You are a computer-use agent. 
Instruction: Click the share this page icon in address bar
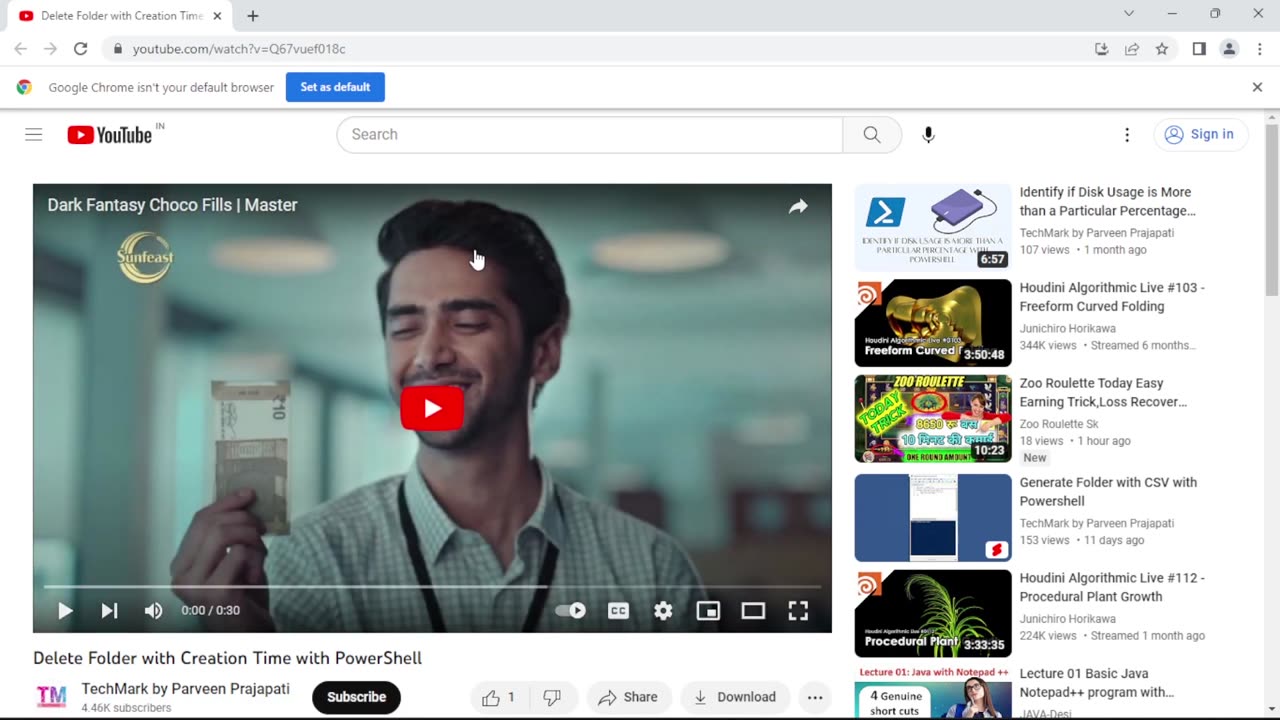pos(1132,48)
